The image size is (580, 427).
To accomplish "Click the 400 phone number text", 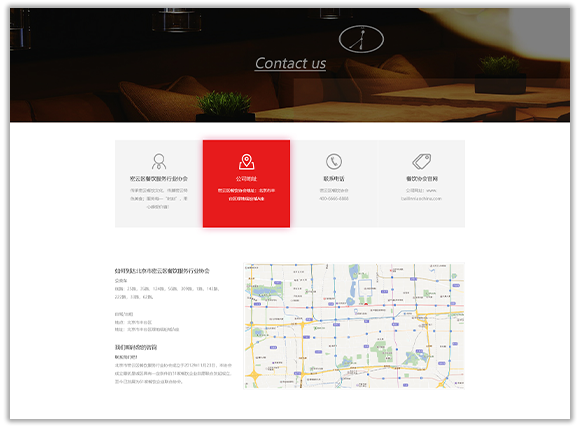I will 334,199.
